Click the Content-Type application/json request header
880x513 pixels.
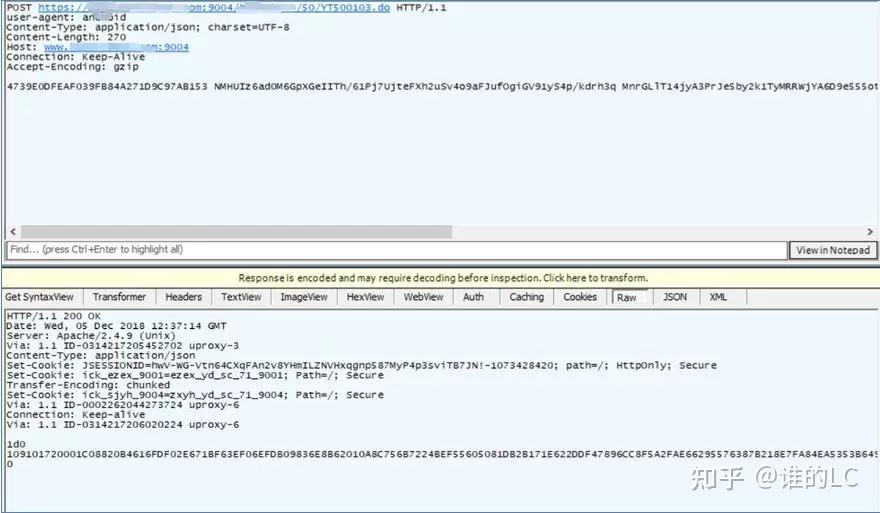[148, 28]
